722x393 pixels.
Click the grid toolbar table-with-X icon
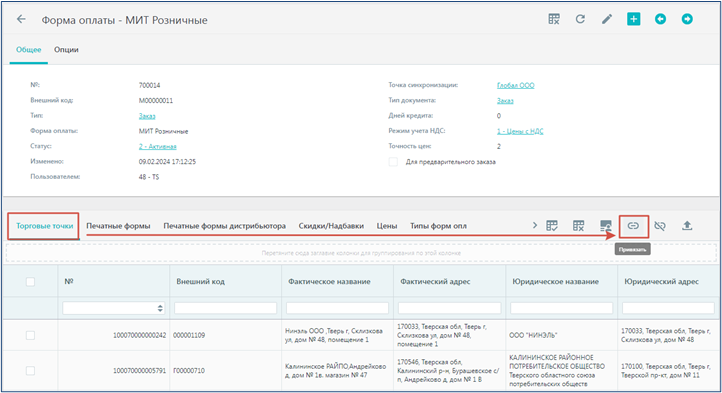pyautogui.click(x=578, y=226)
